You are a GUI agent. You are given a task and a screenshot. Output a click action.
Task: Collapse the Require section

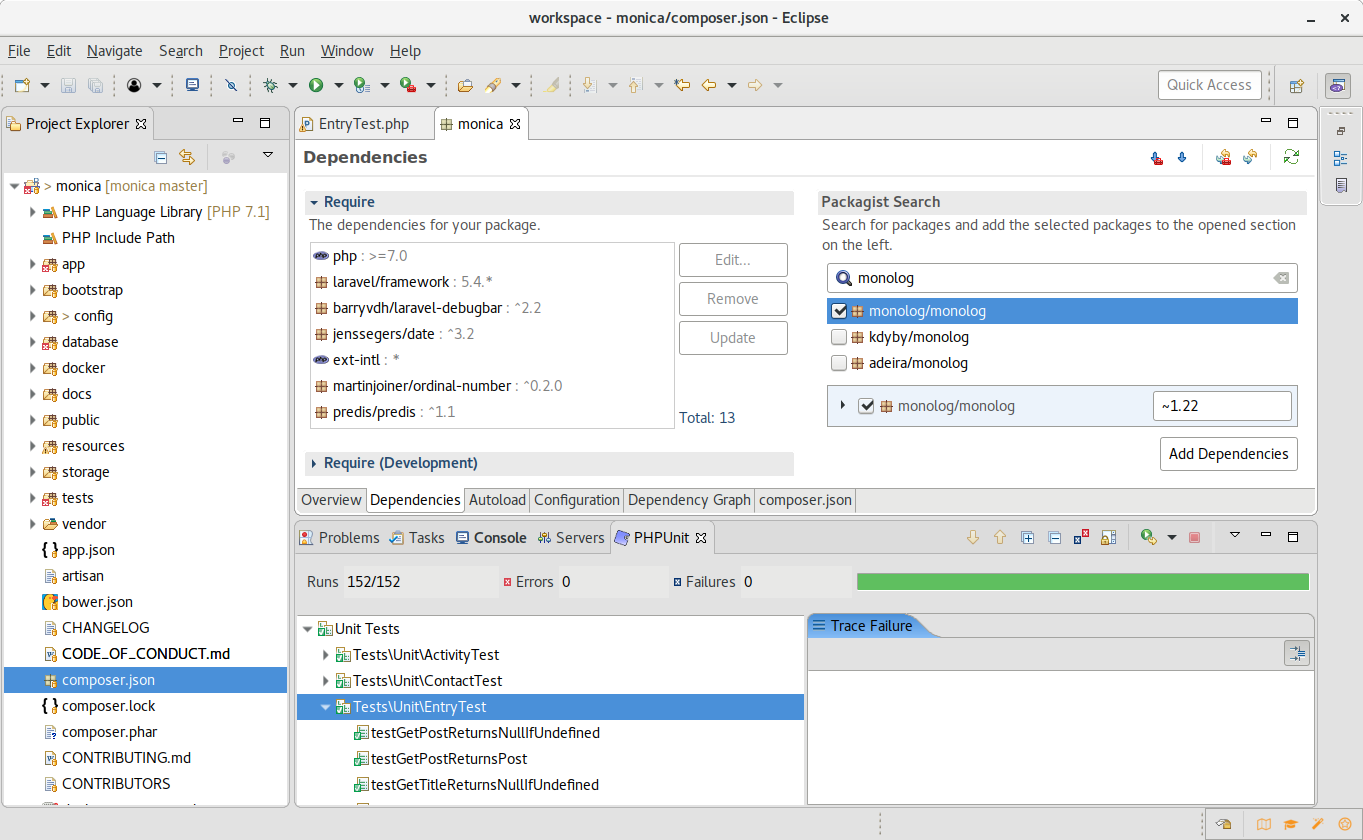click(314, 202)
